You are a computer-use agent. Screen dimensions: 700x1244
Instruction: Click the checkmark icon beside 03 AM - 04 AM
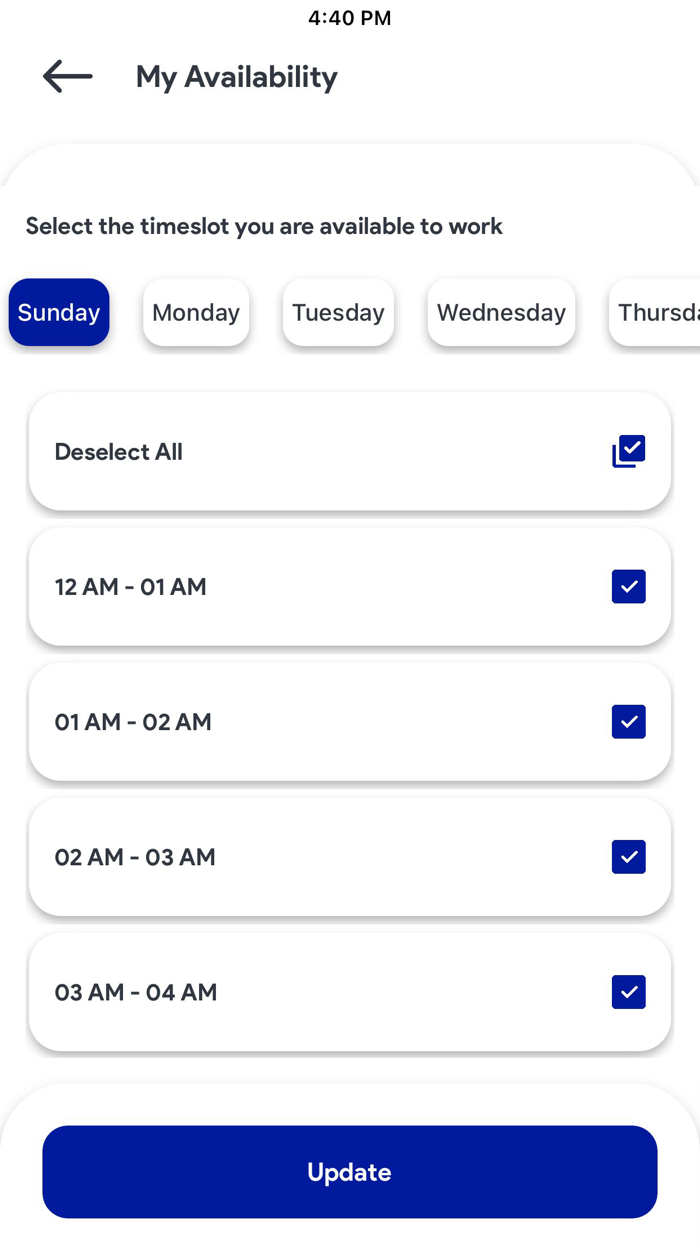(628, 992)
